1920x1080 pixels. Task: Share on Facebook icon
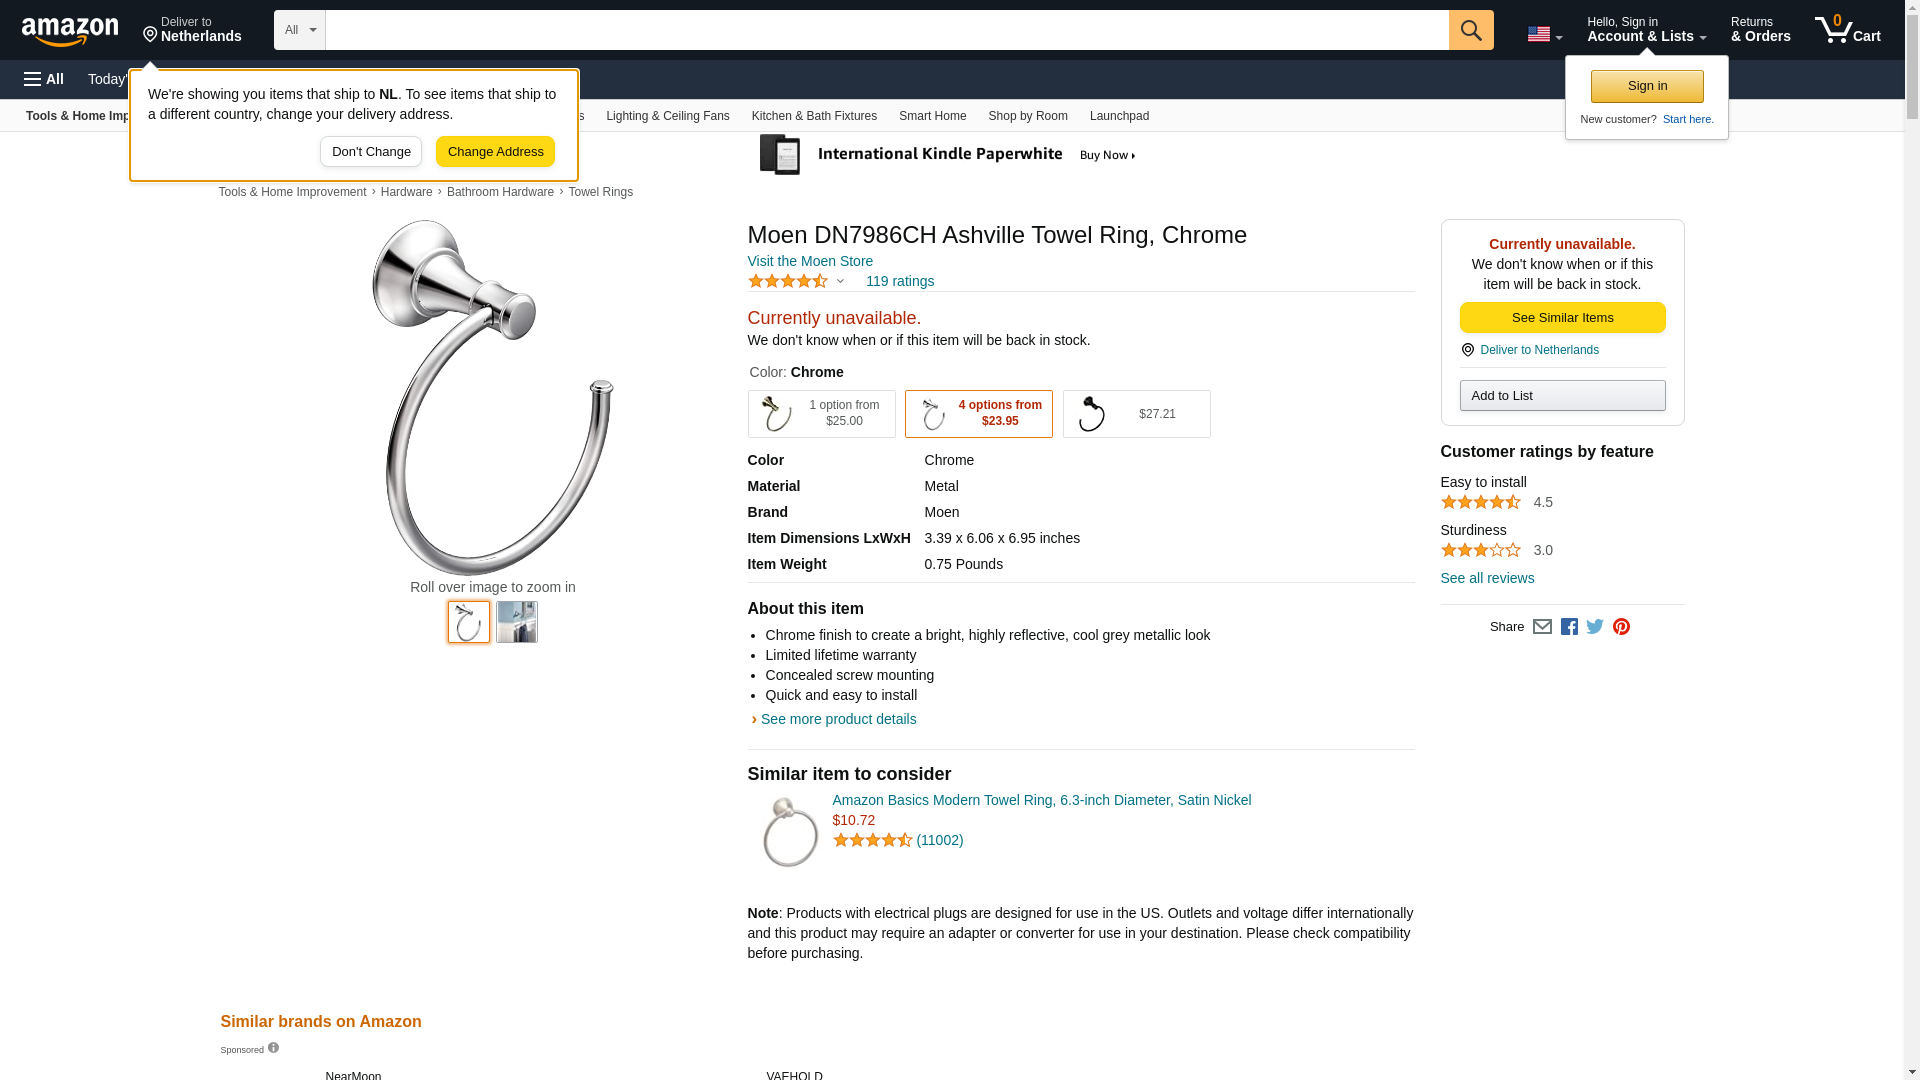(1569, 627)
